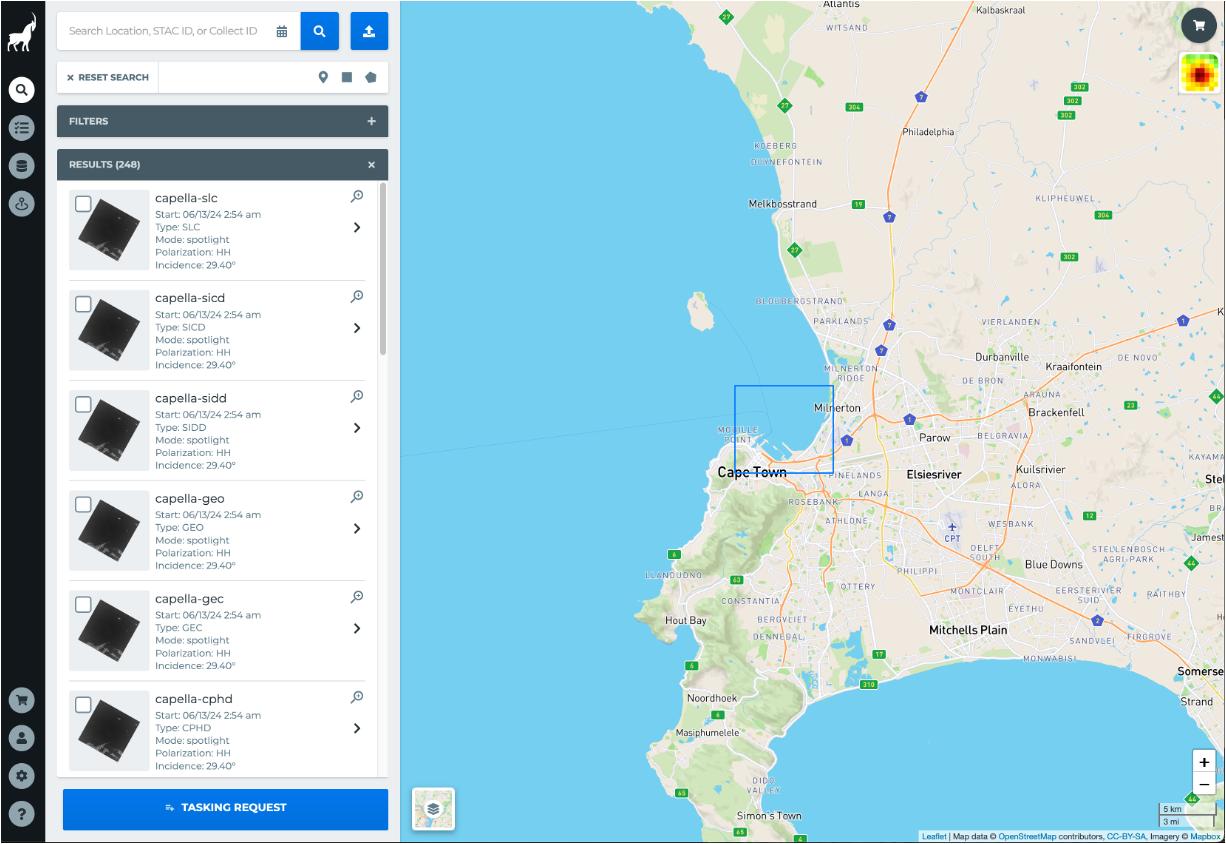
Task: Click the Reset Search button
Action: click(x=108, y=77)
